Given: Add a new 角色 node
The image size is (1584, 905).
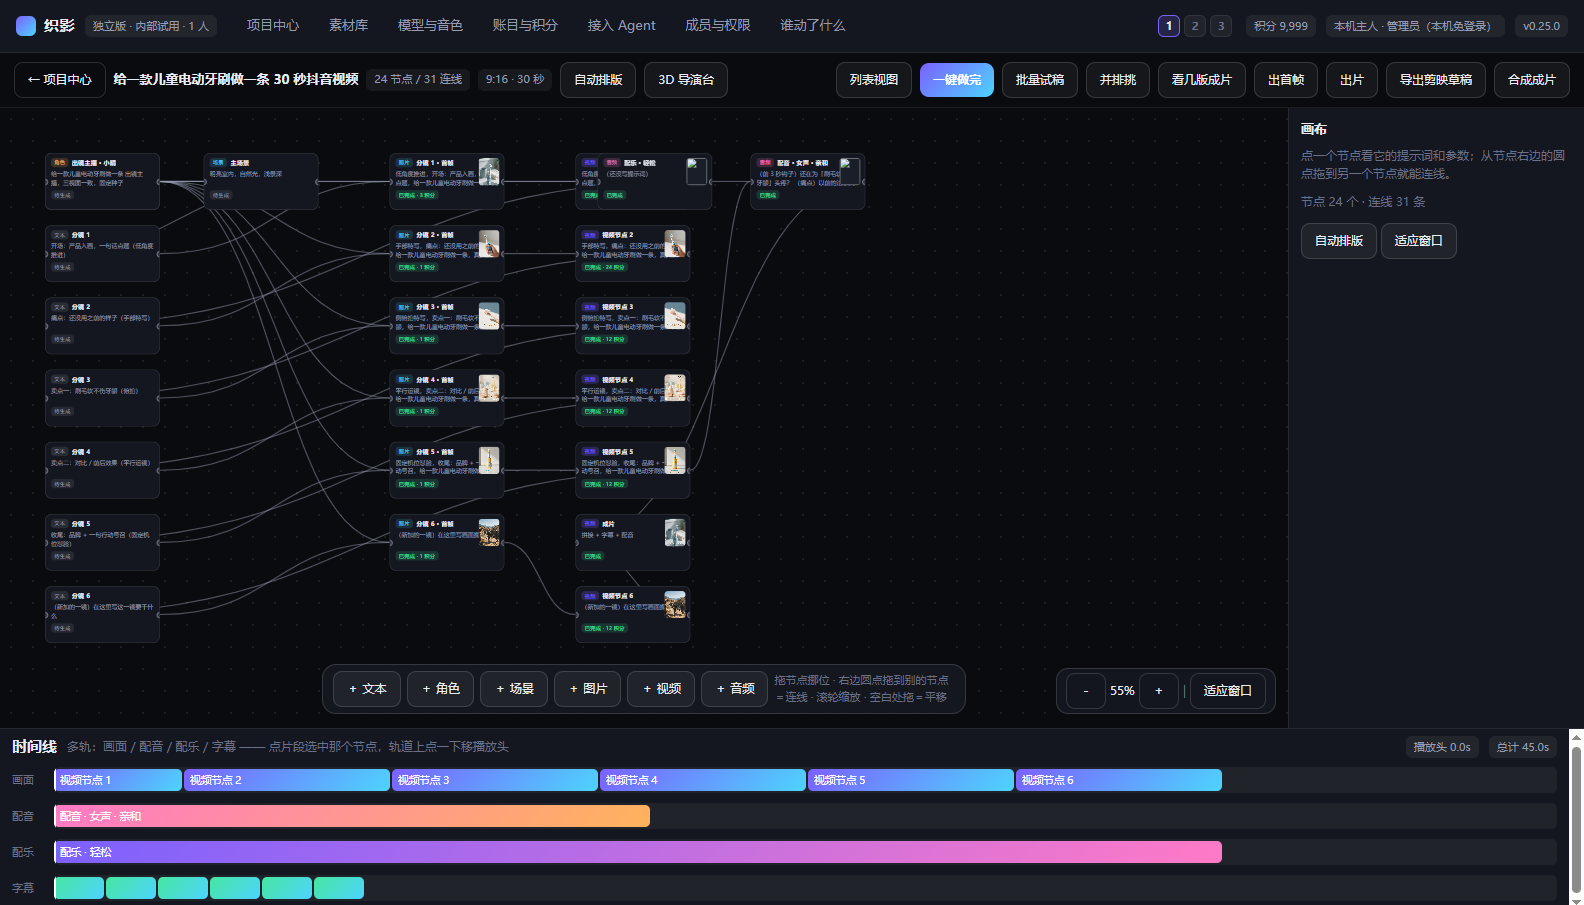Looking at the screenshot, I should [441, 689].
